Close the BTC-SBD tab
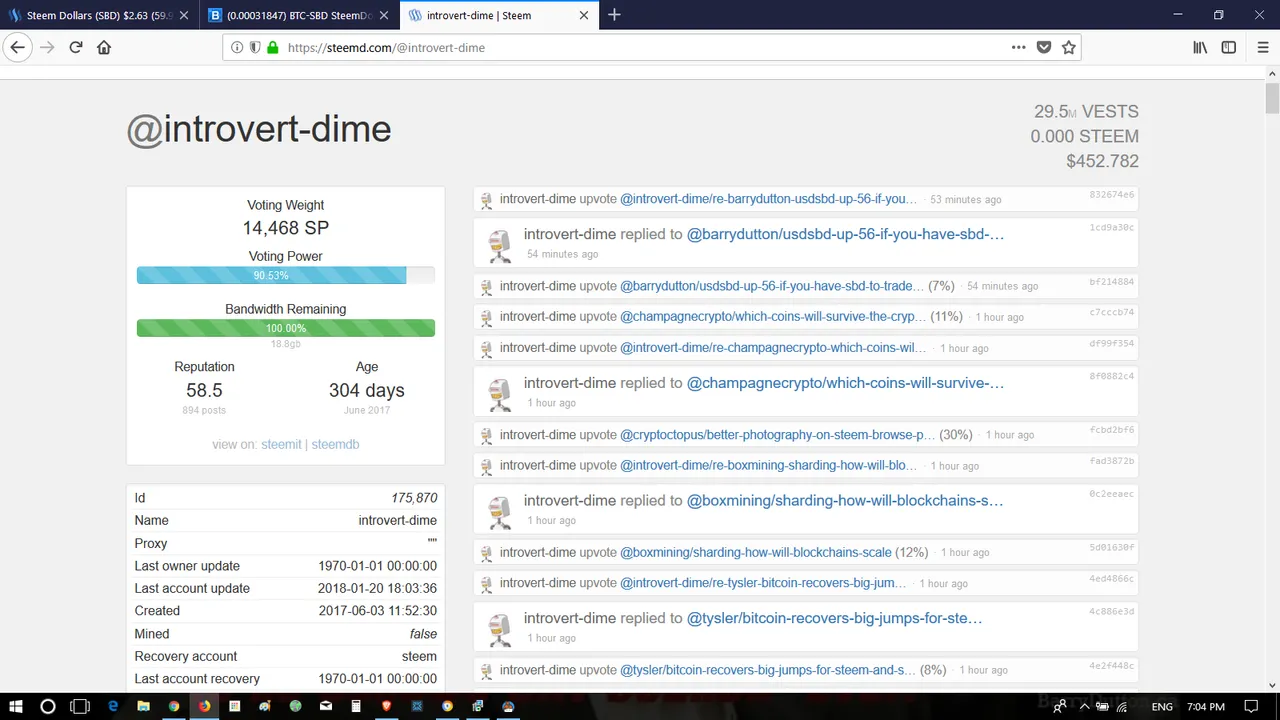The height and width of the screenshot is (720, 1280). pos(382,15)
